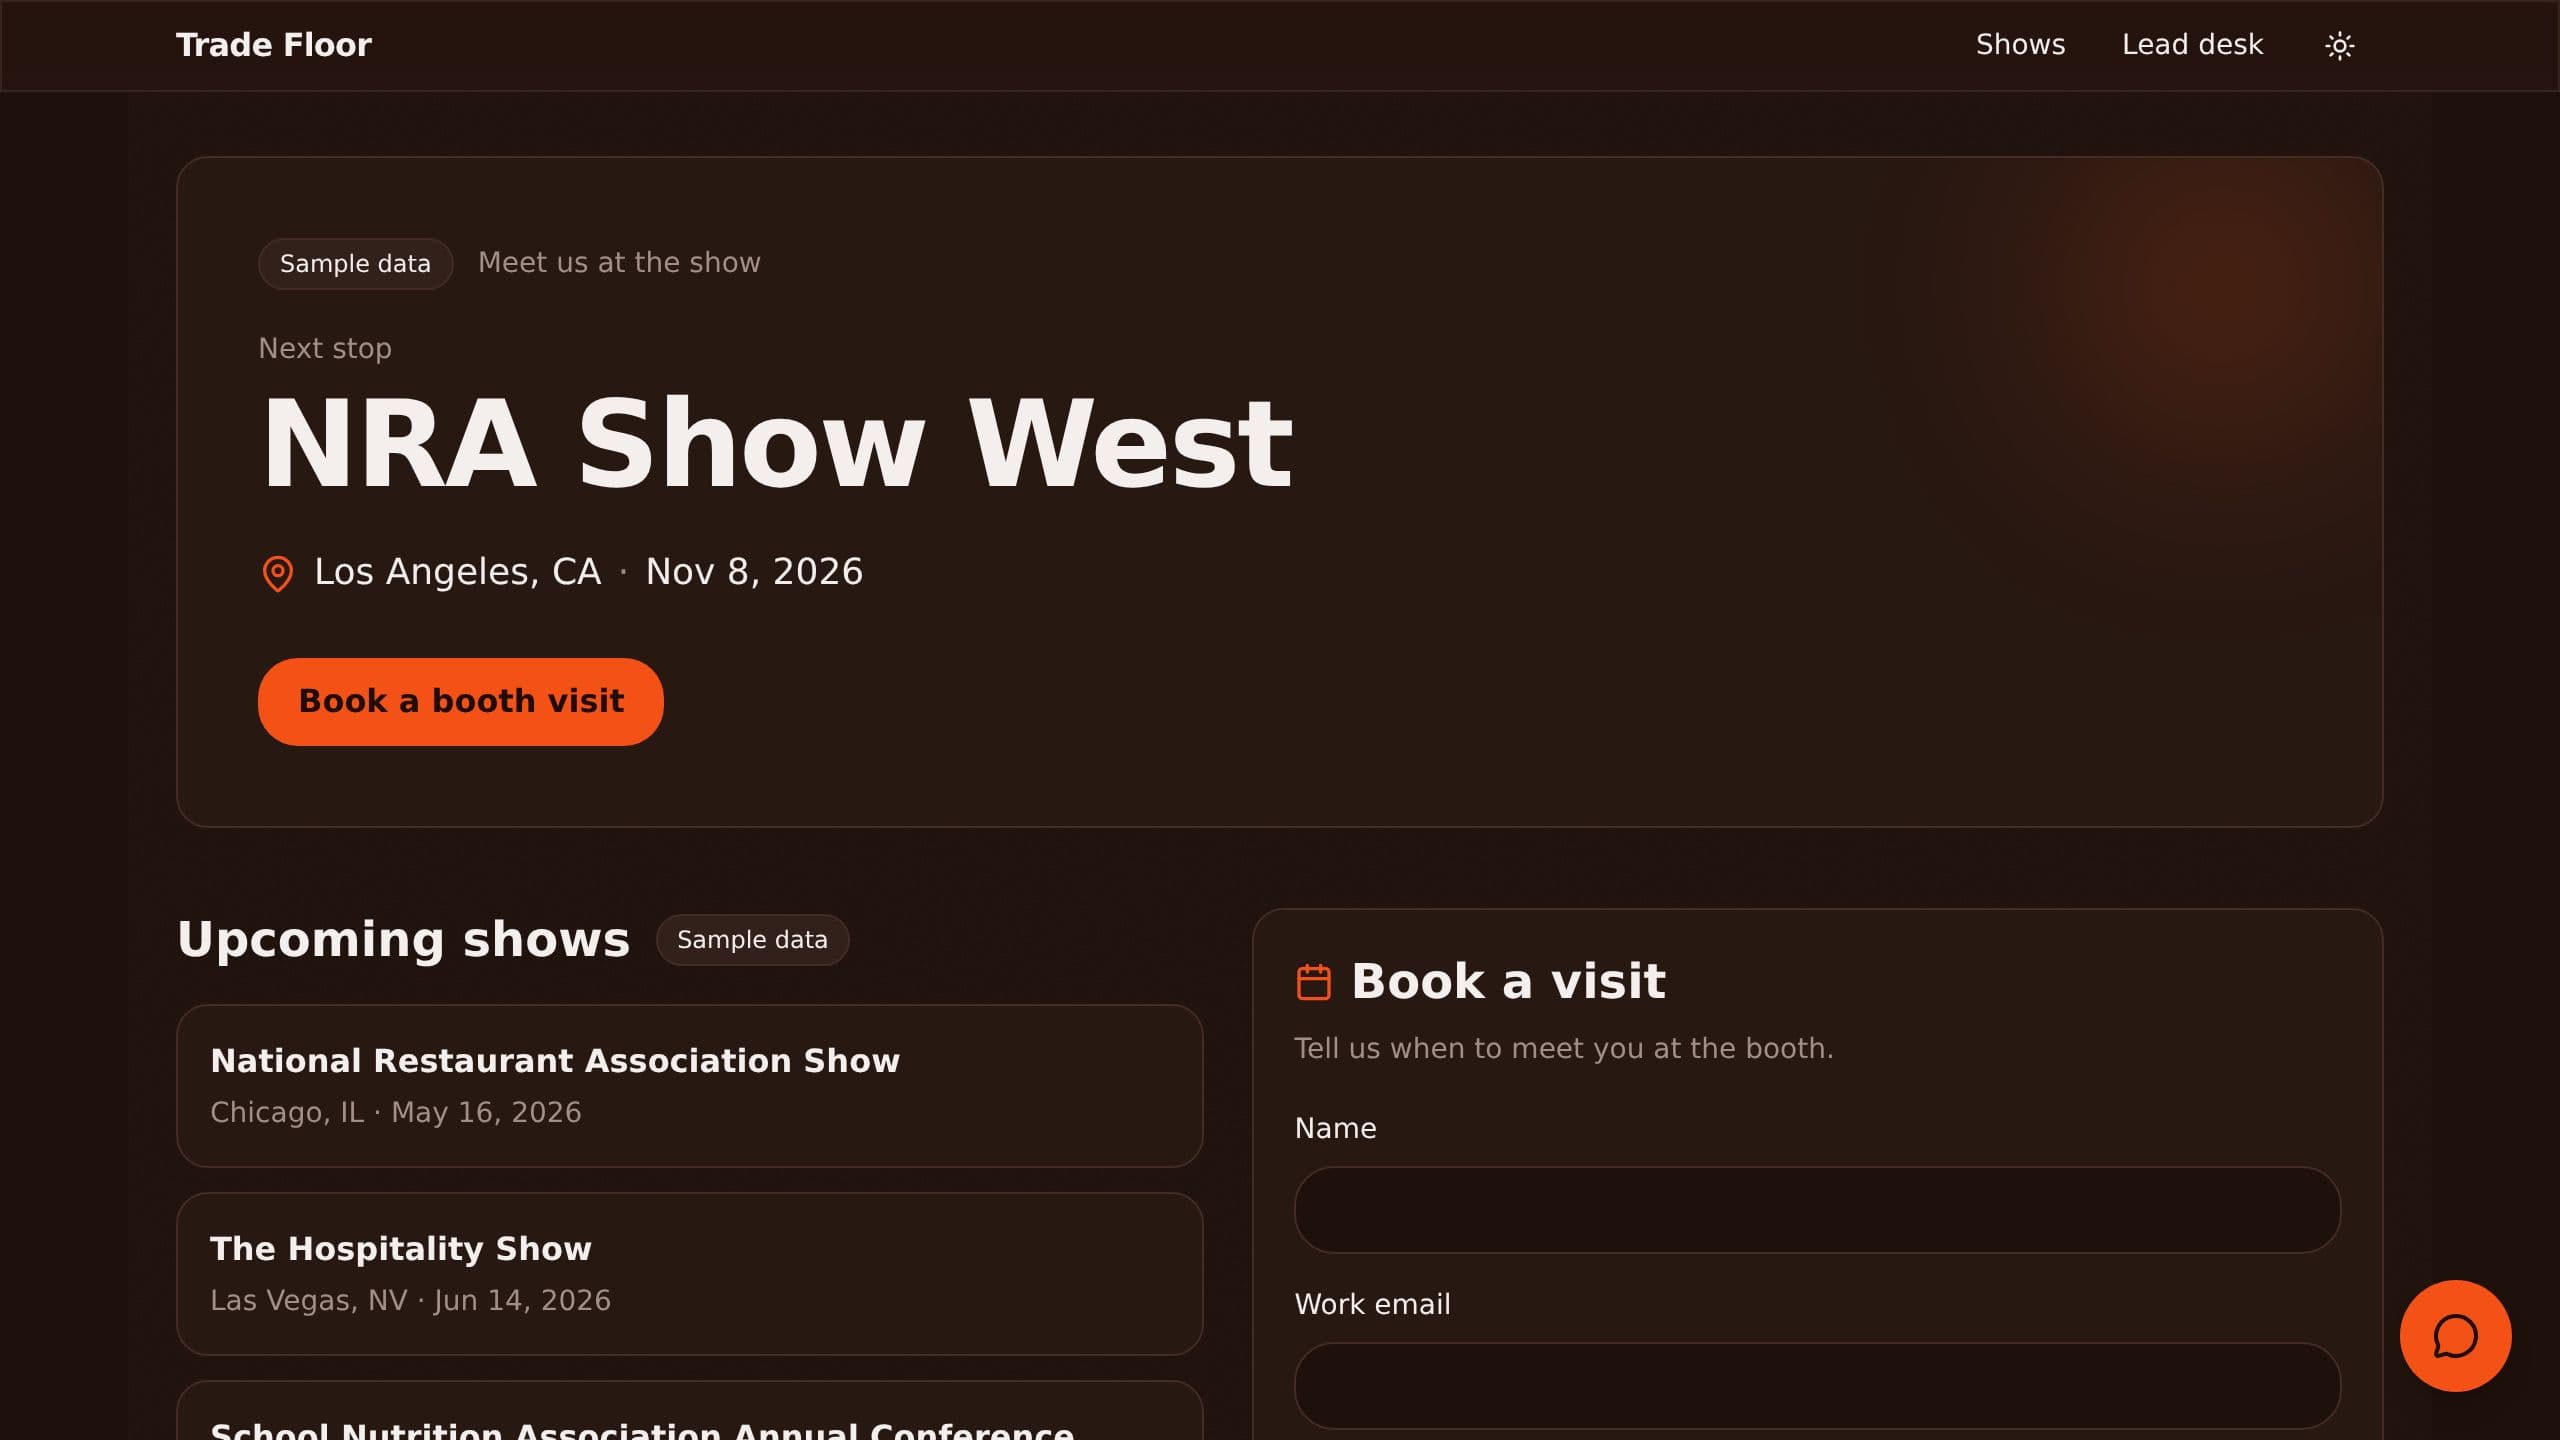Click the Sample data badge in the hero
The width and height of the screenshot is (2560, 1440).
tap(355, 264)
